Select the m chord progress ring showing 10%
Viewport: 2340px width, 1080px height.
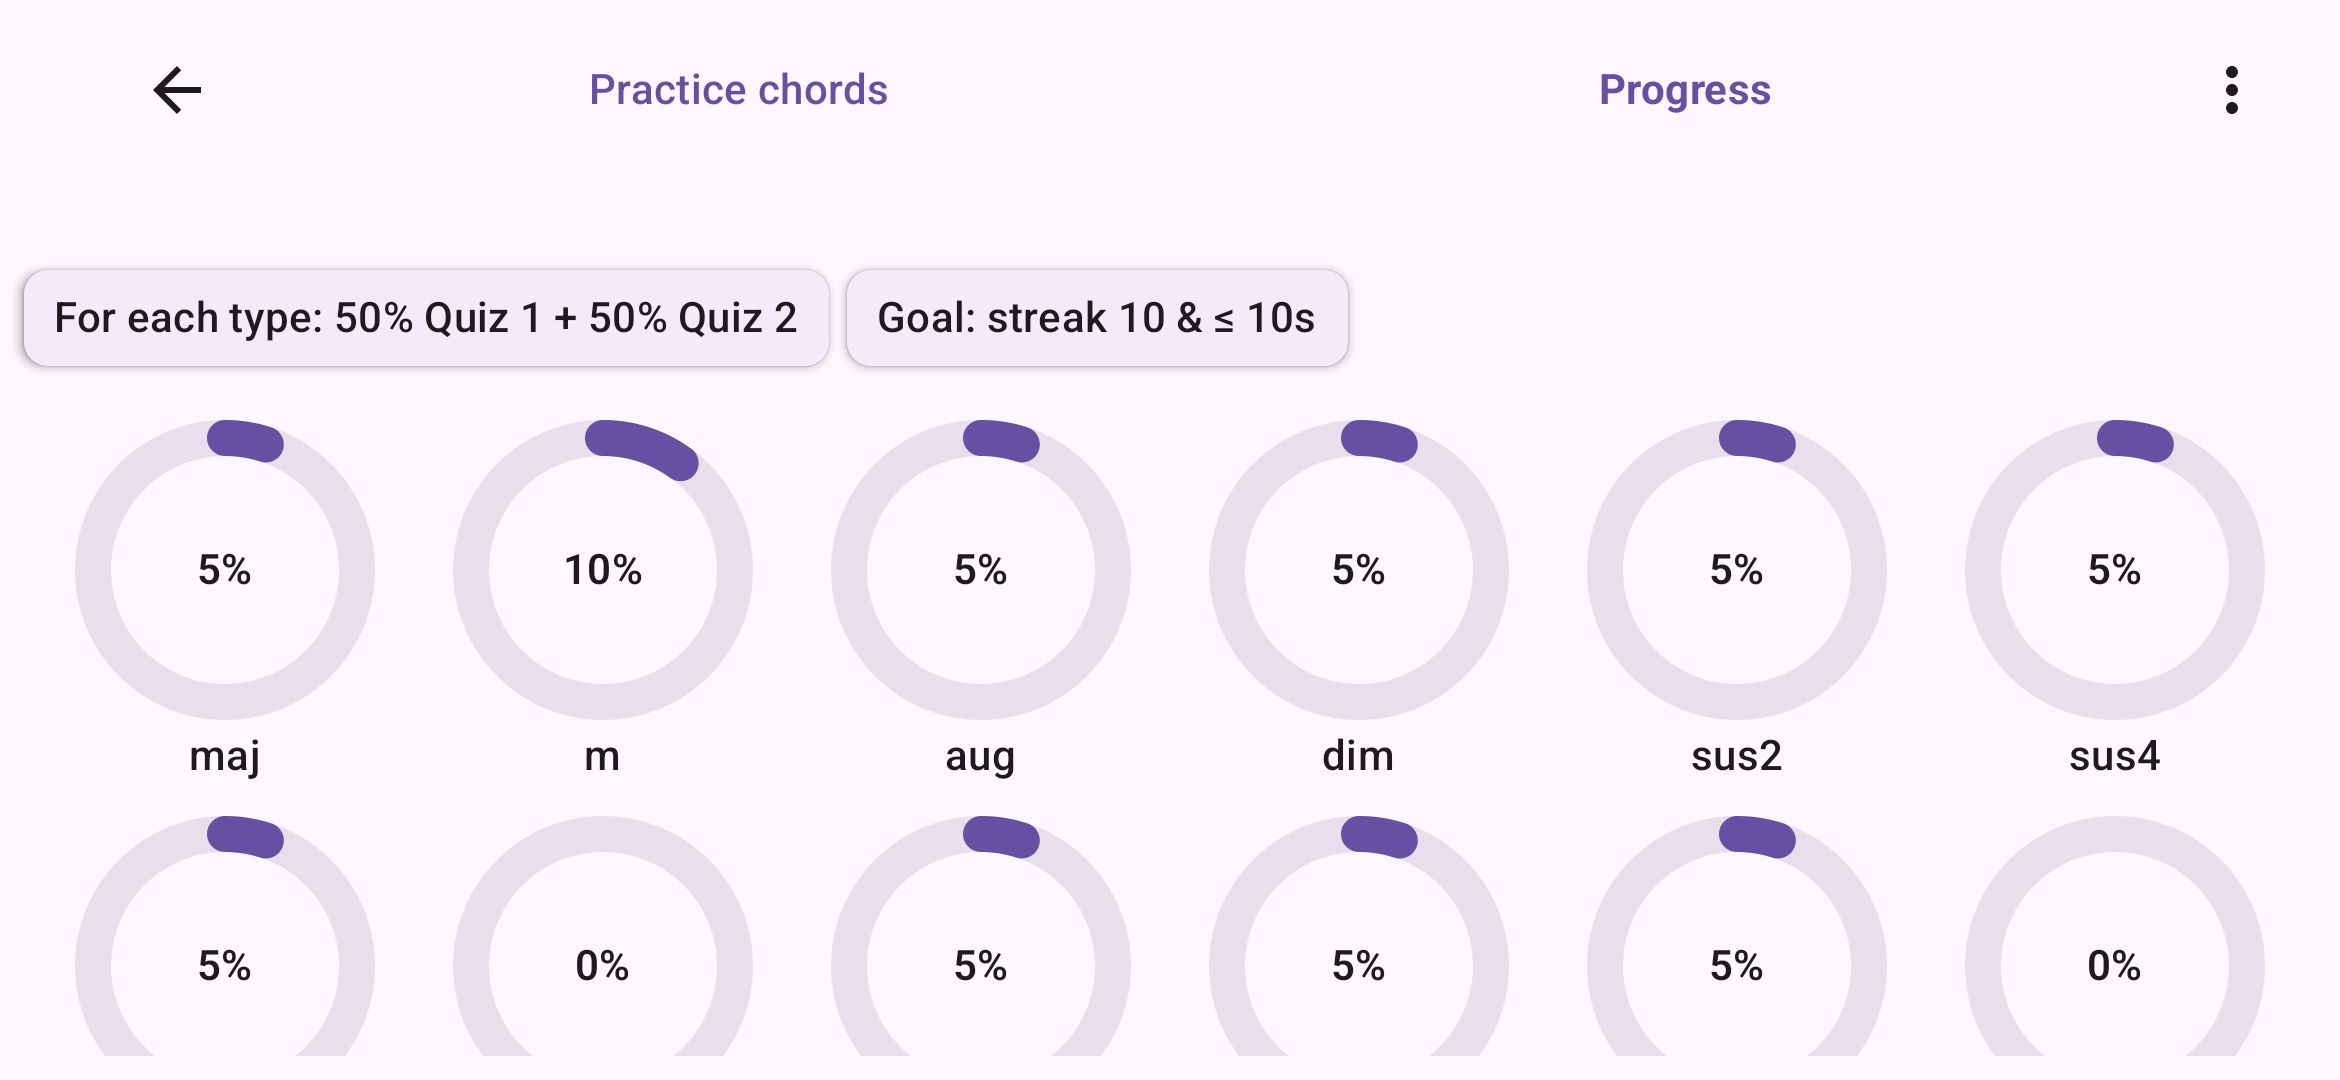pyautogui.click(x=604, y=568)
